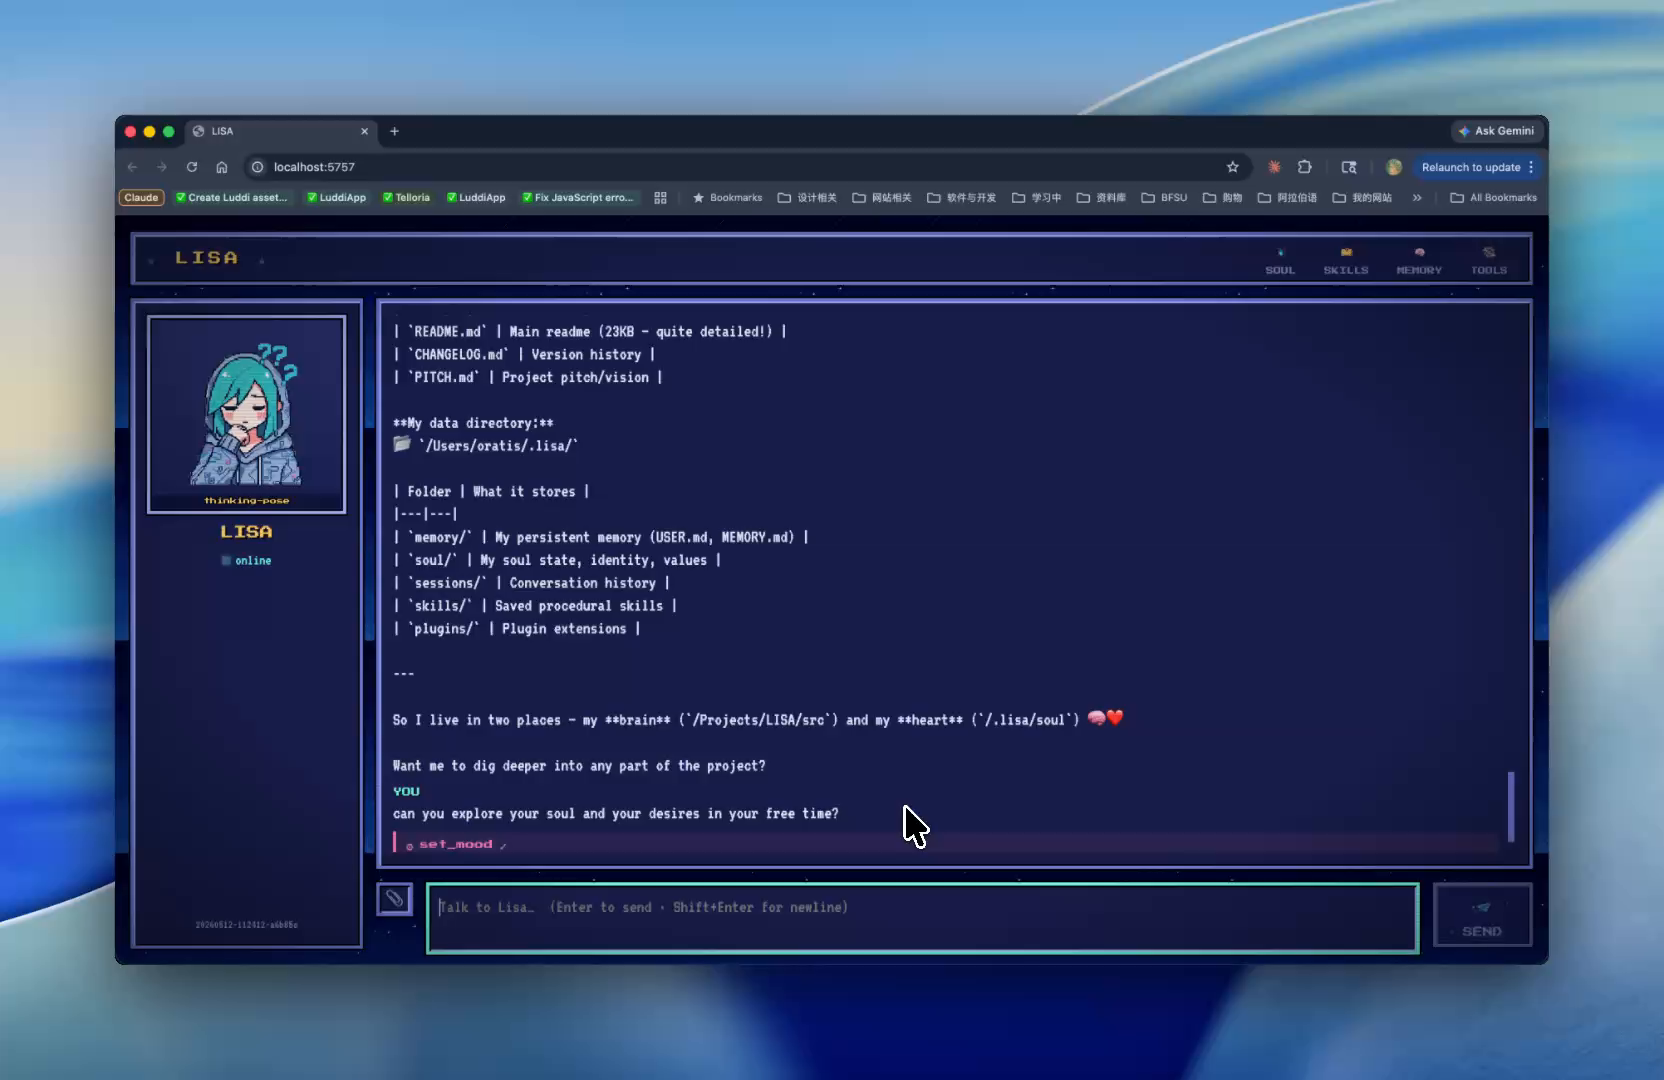Screen dimensions: 1664x1080
Task: Open the TOOLS panel in the header
Action: tap(1488, 260)
